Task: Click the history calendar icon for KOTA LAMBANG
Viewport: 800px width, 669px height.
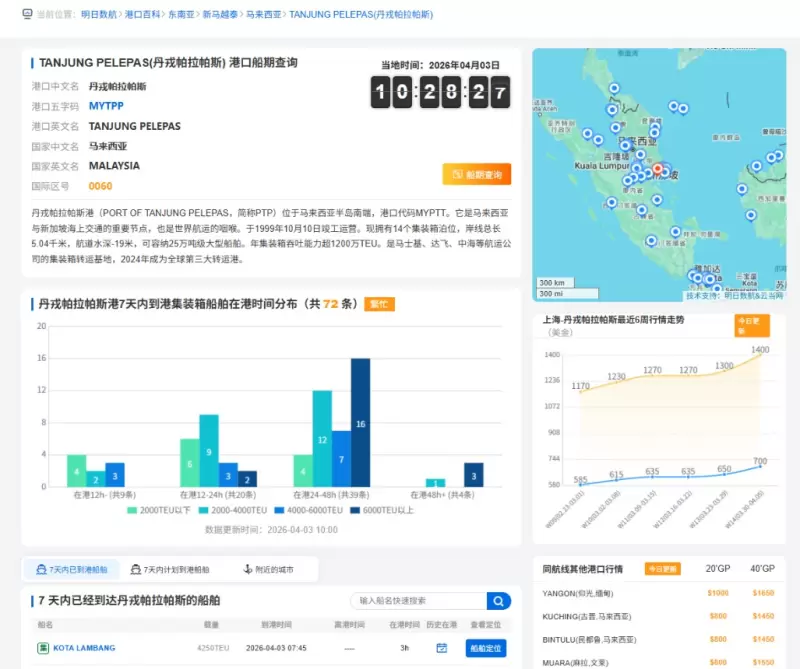Action: coord(441,648)
